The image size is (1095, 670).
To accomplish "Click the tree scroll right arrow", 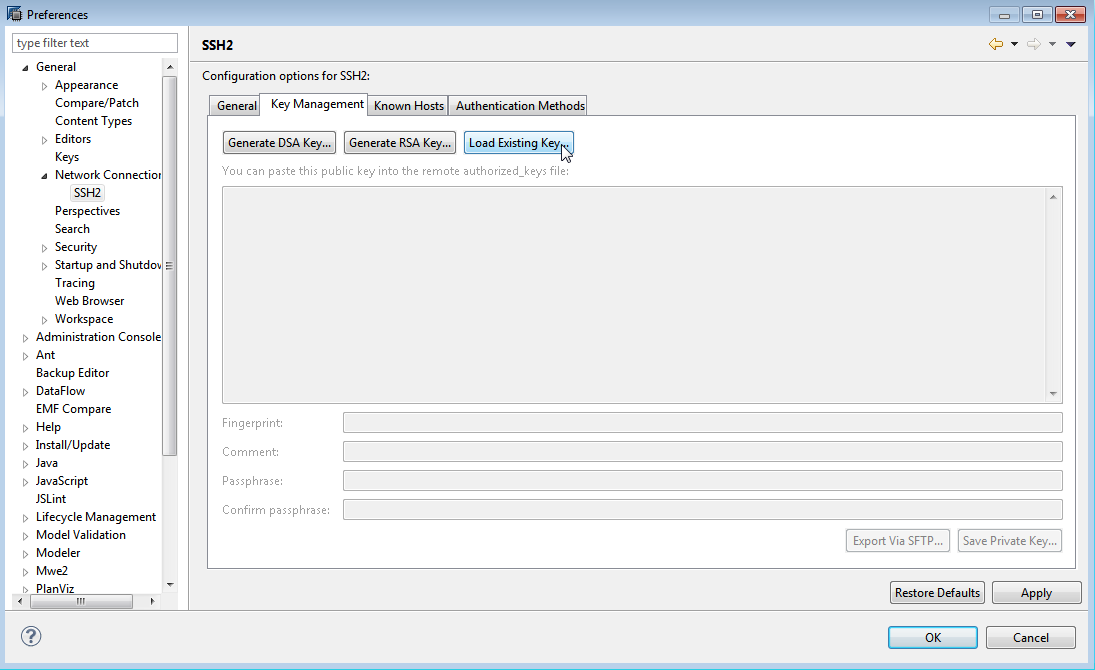I will (x=152, y=601).
